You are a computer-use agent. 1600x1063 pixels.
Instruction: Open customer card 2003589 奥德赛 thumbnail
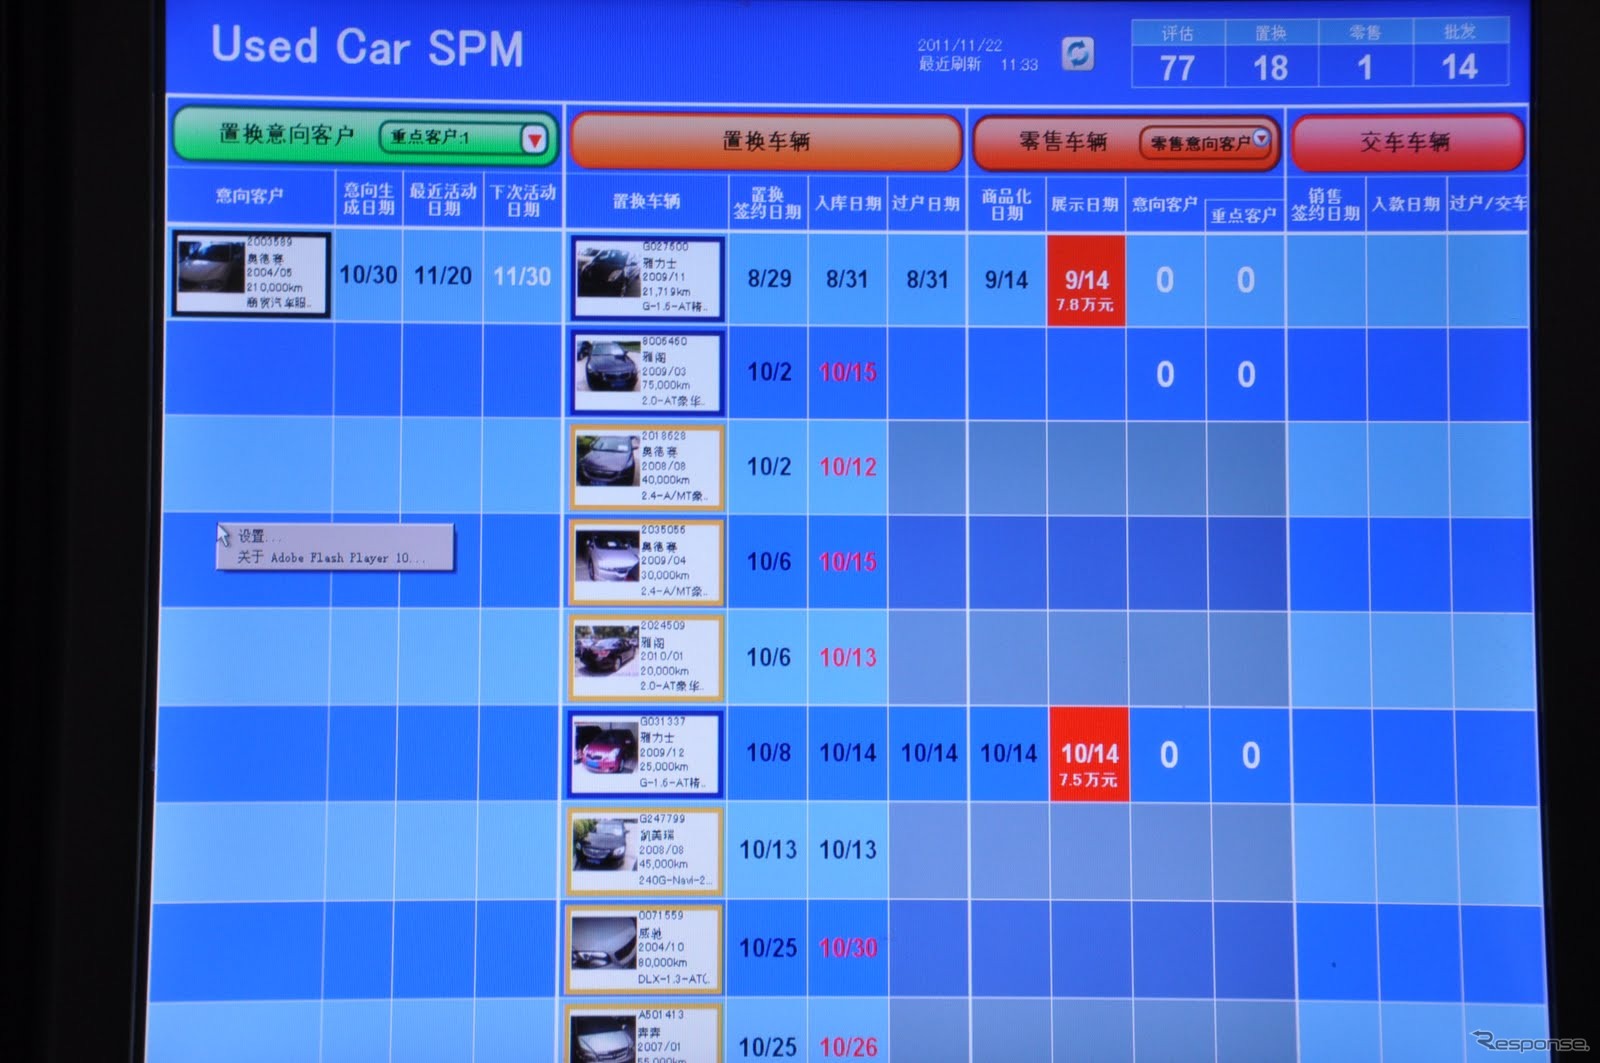click(x=250, y=274)
